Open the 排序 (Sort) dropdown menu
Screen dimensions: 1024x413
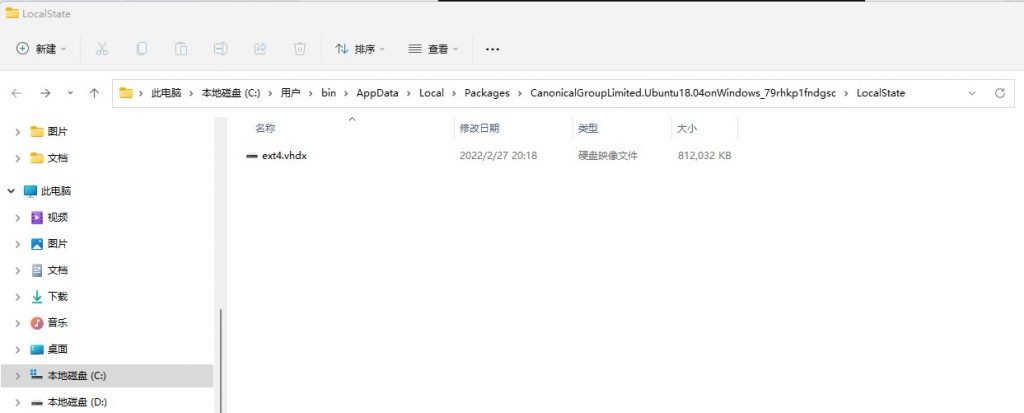(x=359, y=48)
